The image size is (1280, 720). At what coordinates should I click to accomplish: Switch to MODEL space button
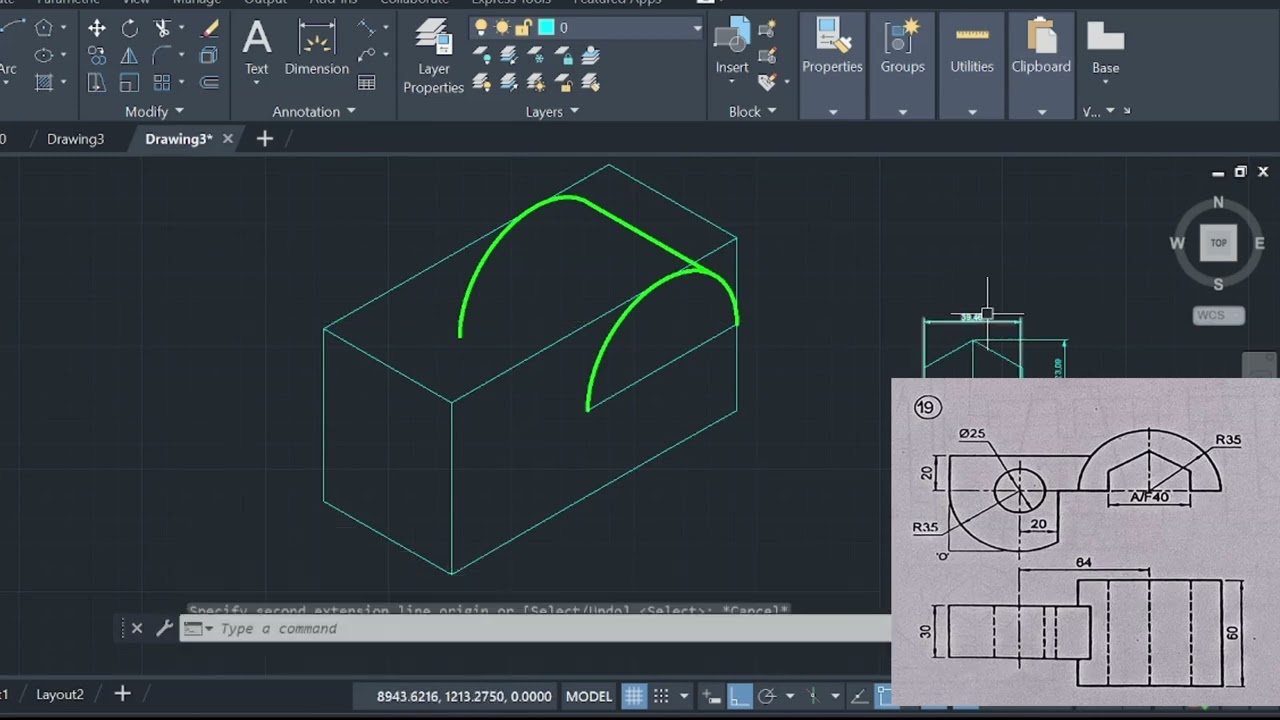(588, 696)
